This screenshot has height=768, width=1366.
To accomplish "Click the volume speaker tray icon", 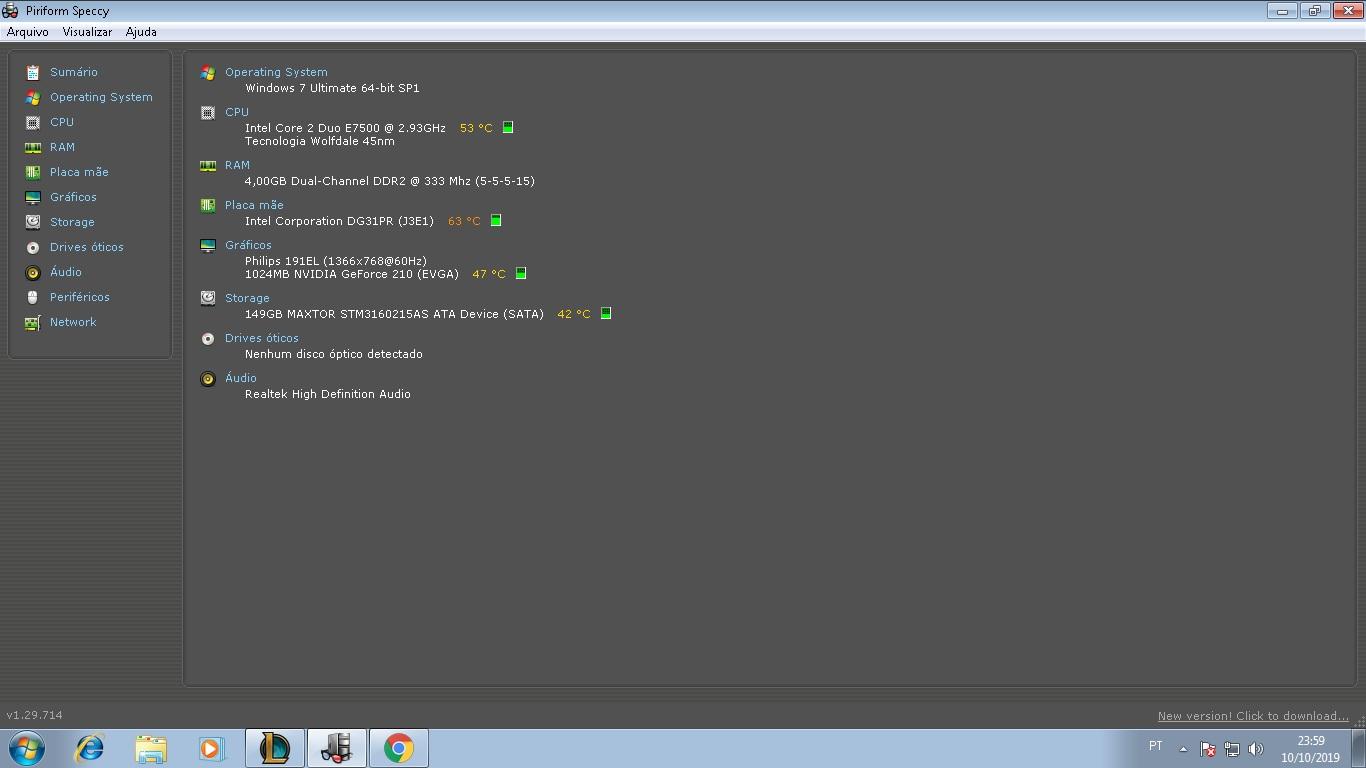I will tap(1256, 749).
